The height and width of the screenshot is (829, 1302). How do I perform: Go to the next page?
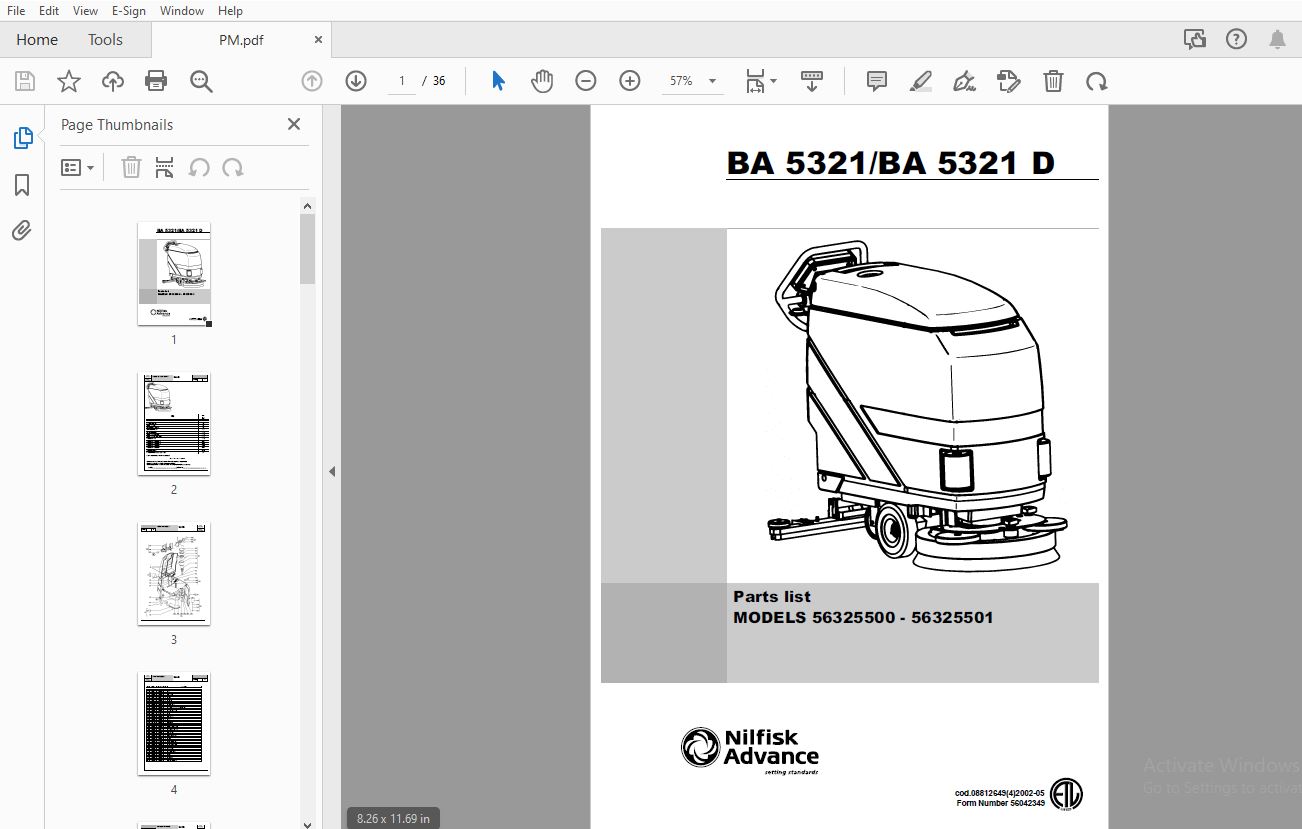pyautogui.click(x=356, y=81)
